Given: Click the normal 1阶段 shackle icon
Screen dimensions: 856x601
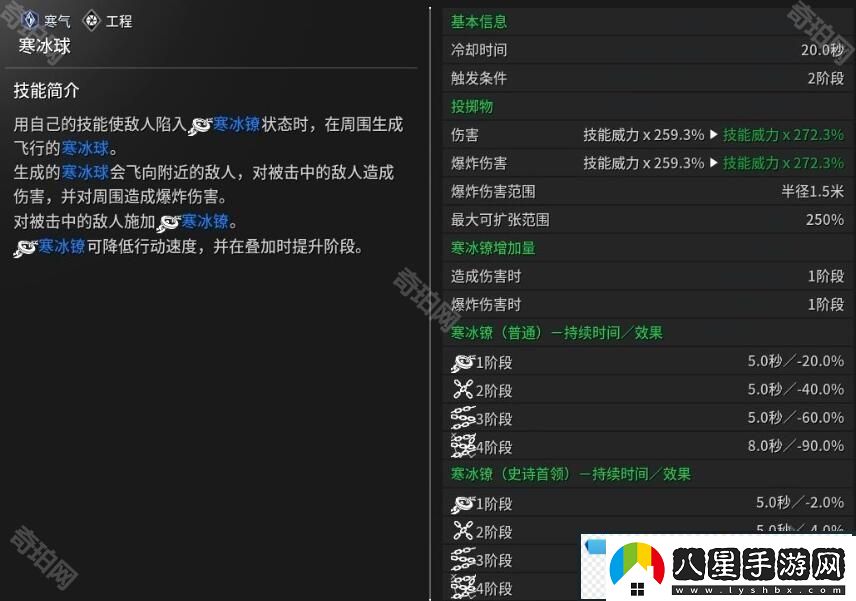Looking at the screenshot, I should coord(462,363).
